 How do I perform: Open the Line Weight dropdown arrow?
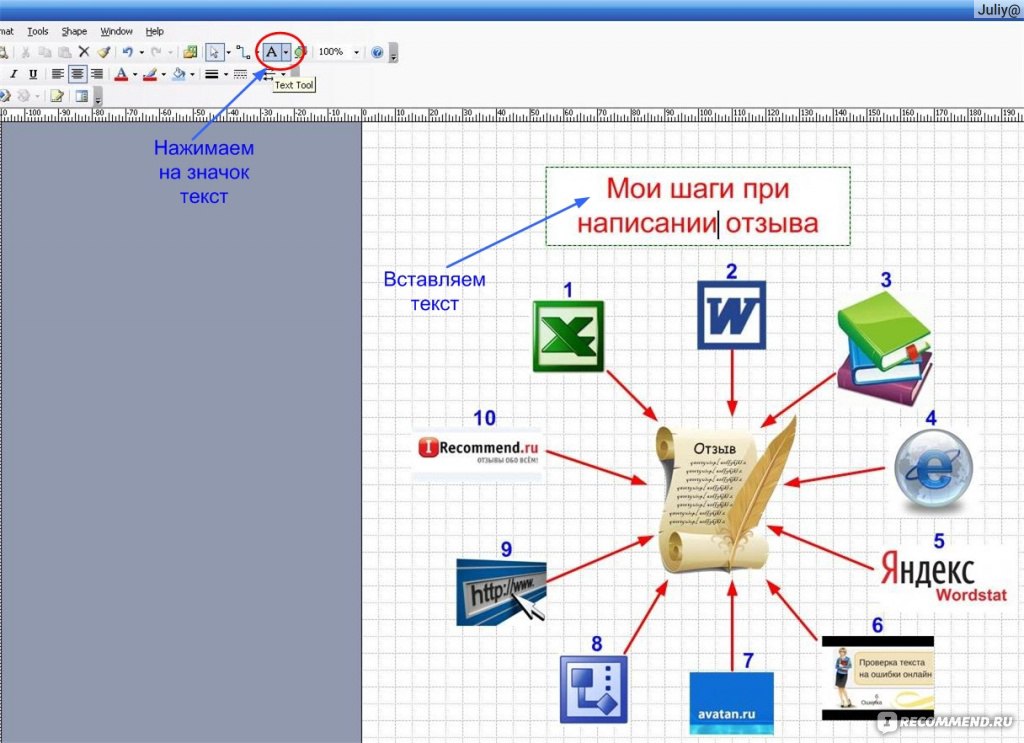[226, 74]
